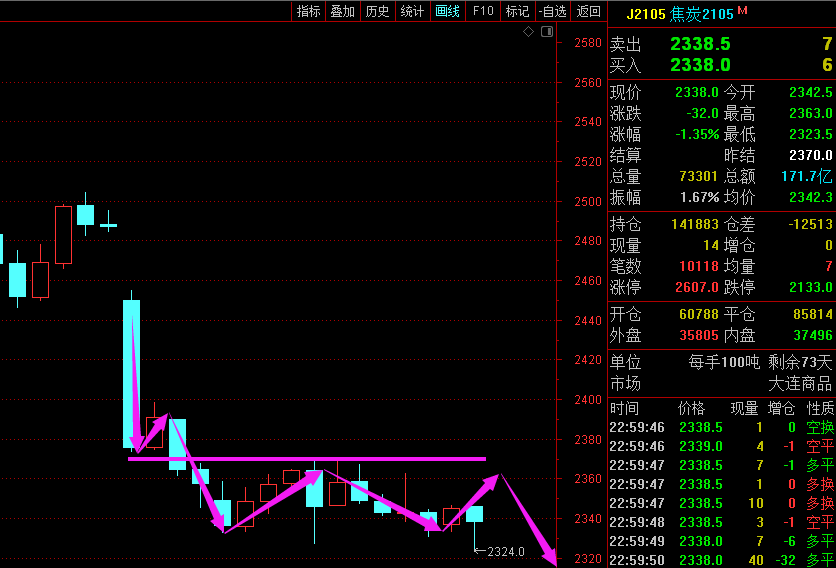Click the 标记 mark button
Screen dimensions: 836x568
tap(517, 12)
